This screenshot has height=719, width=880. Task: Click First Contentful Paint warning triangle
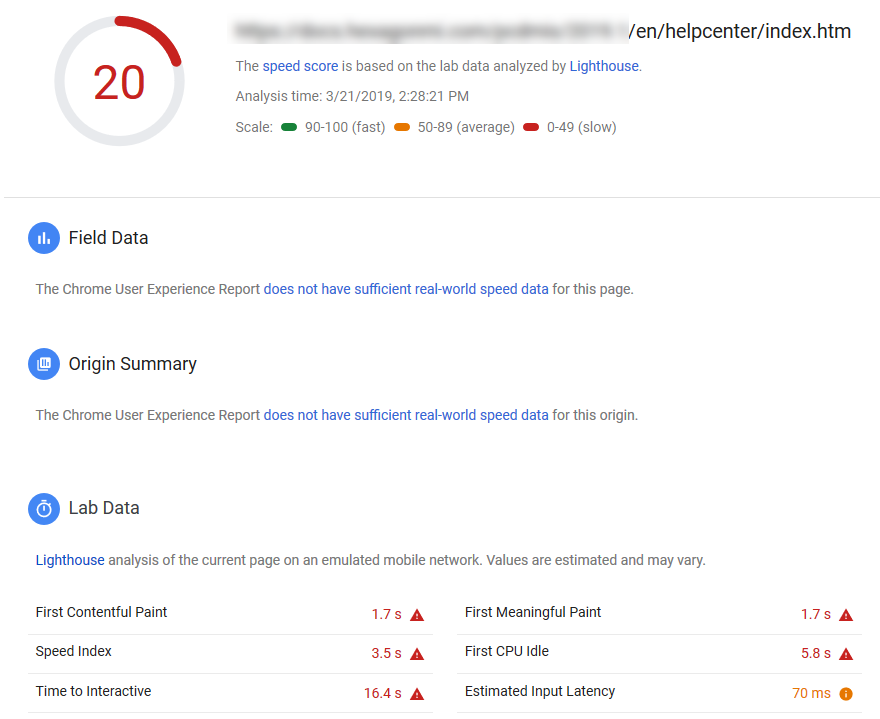click(x=417, y=615)
